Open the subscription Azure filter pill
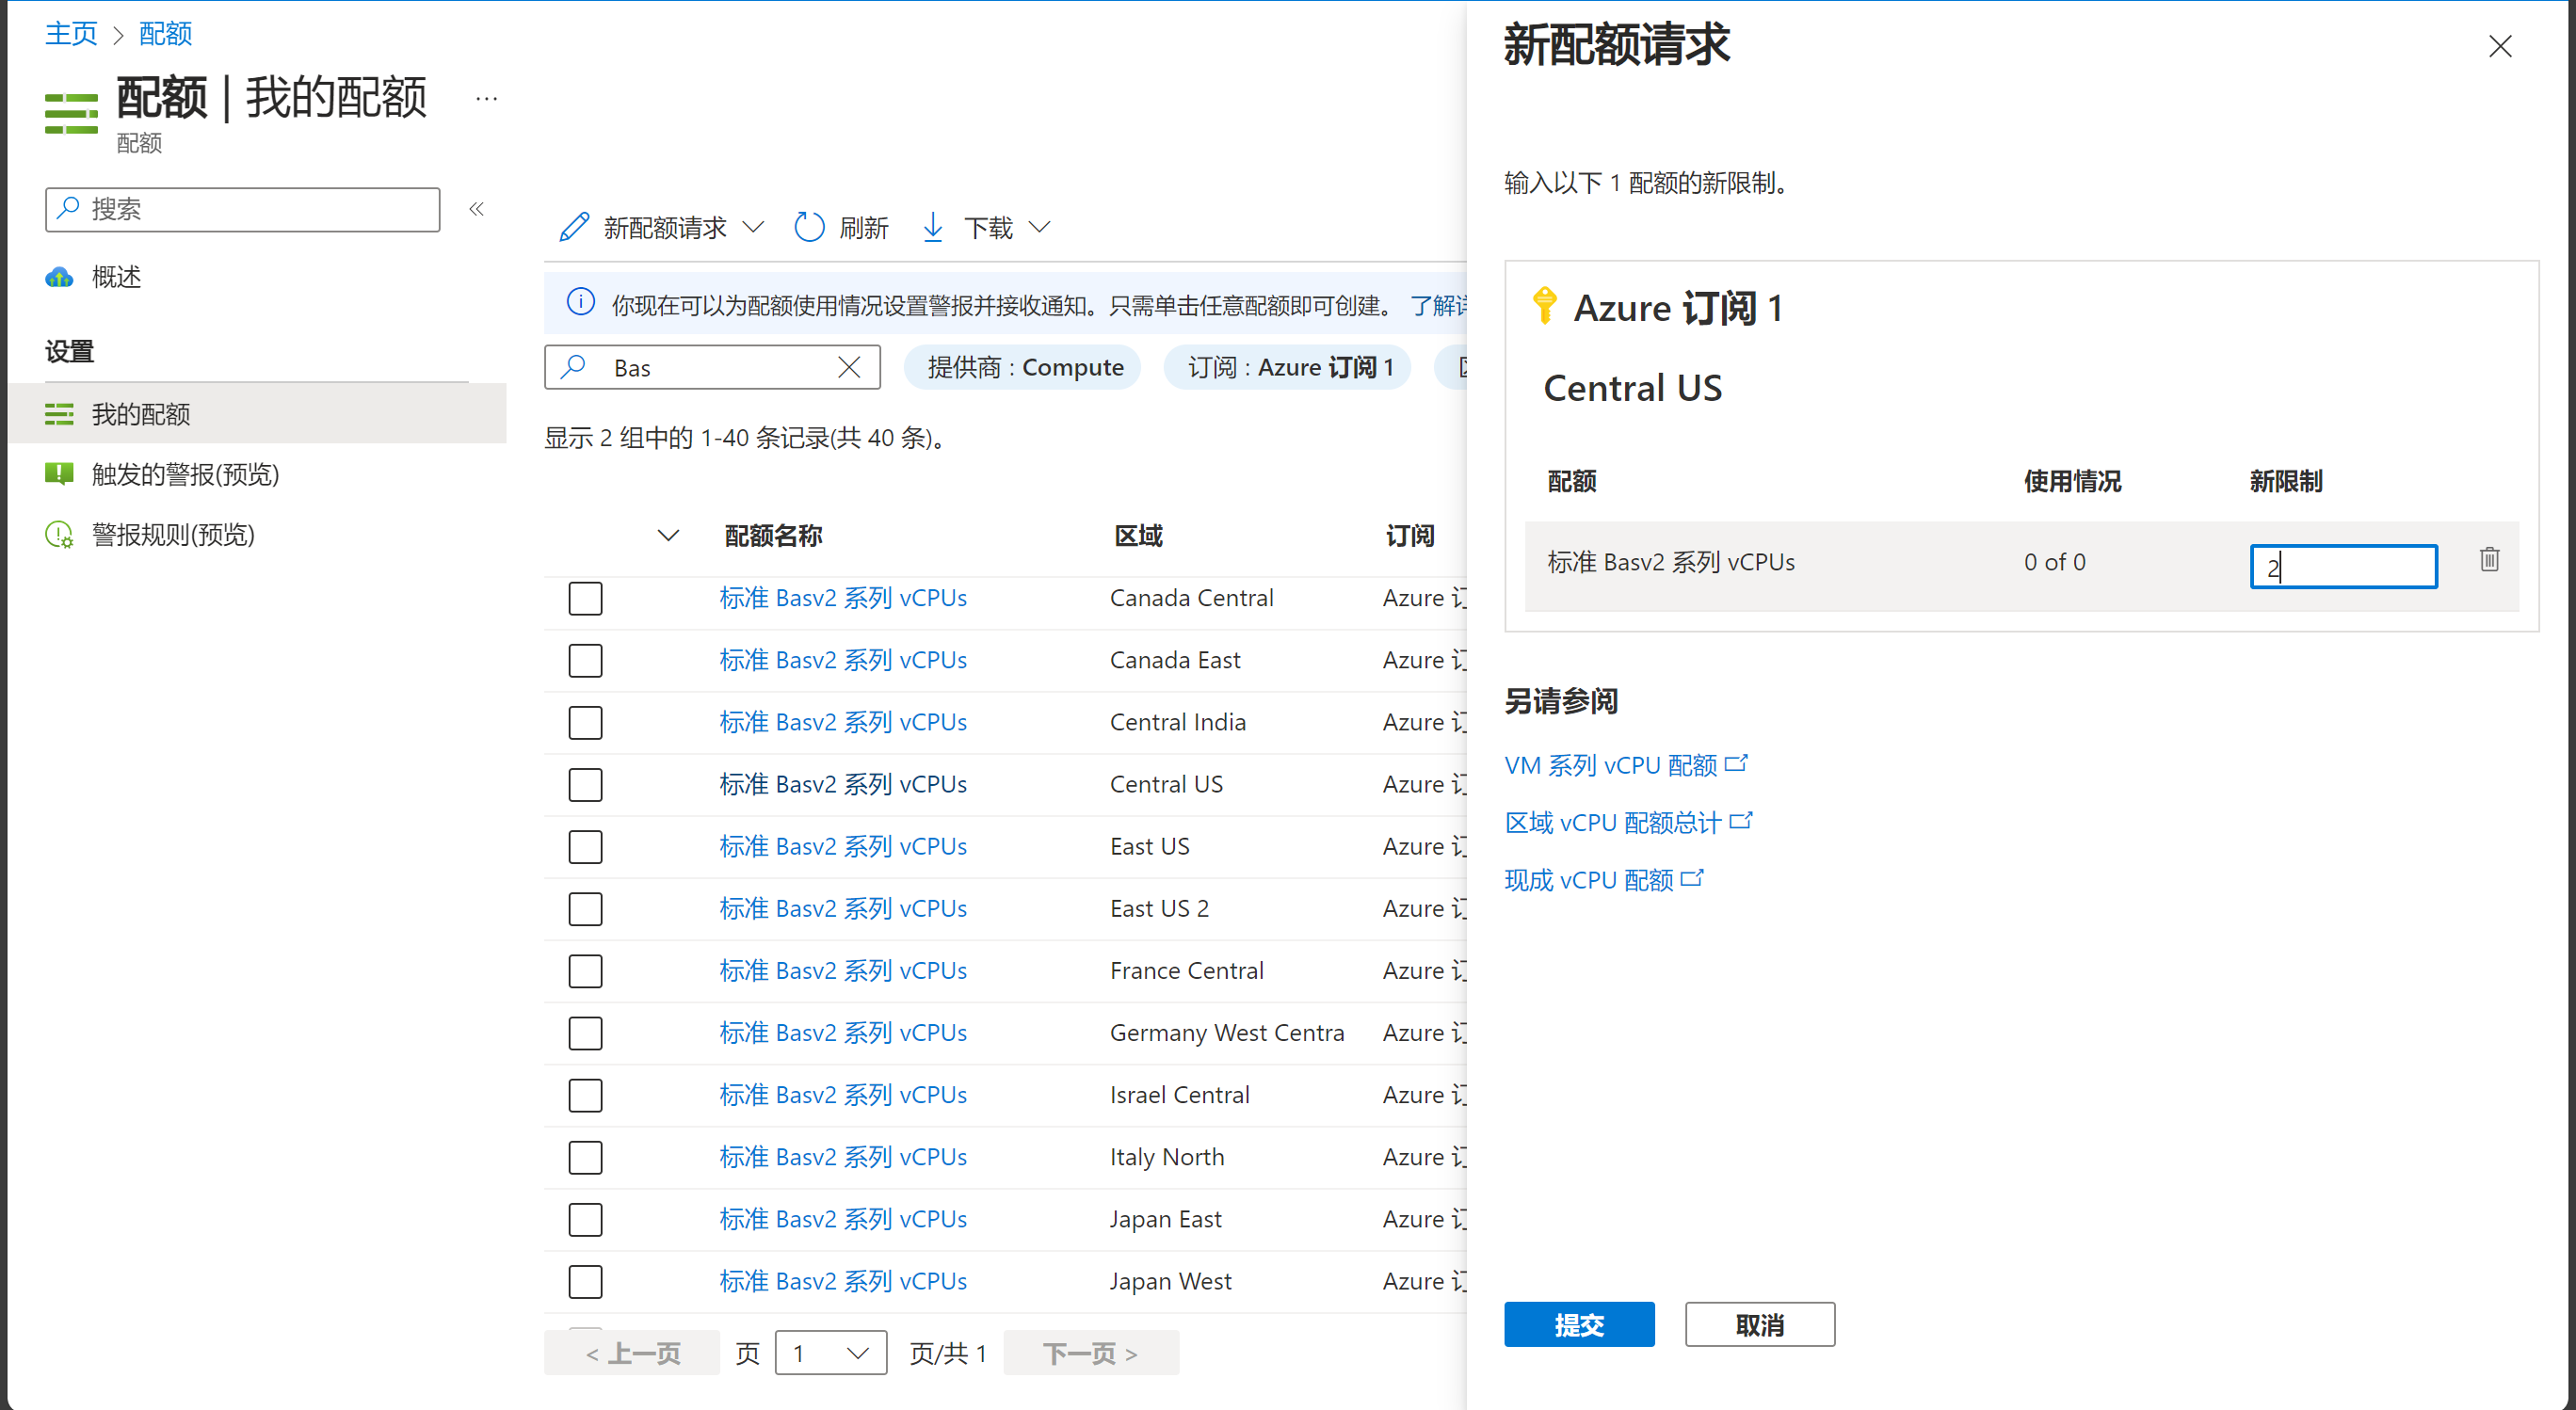Screen dimensions: 2576x1410 [x=1289, y=367]
